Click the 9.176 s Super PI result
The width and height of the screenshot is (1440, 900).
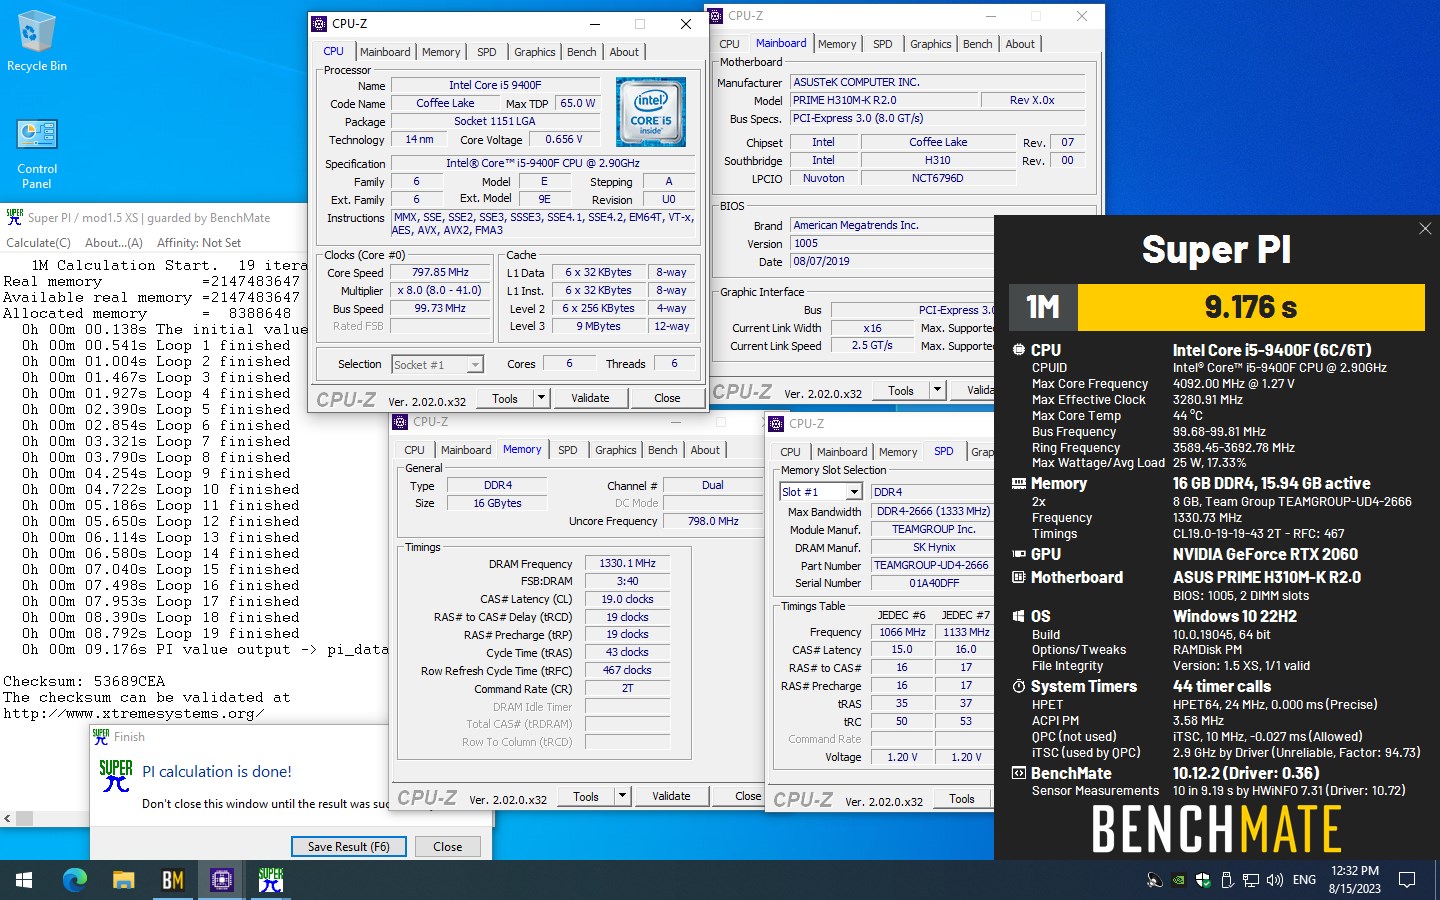(x=1251, y=307)
